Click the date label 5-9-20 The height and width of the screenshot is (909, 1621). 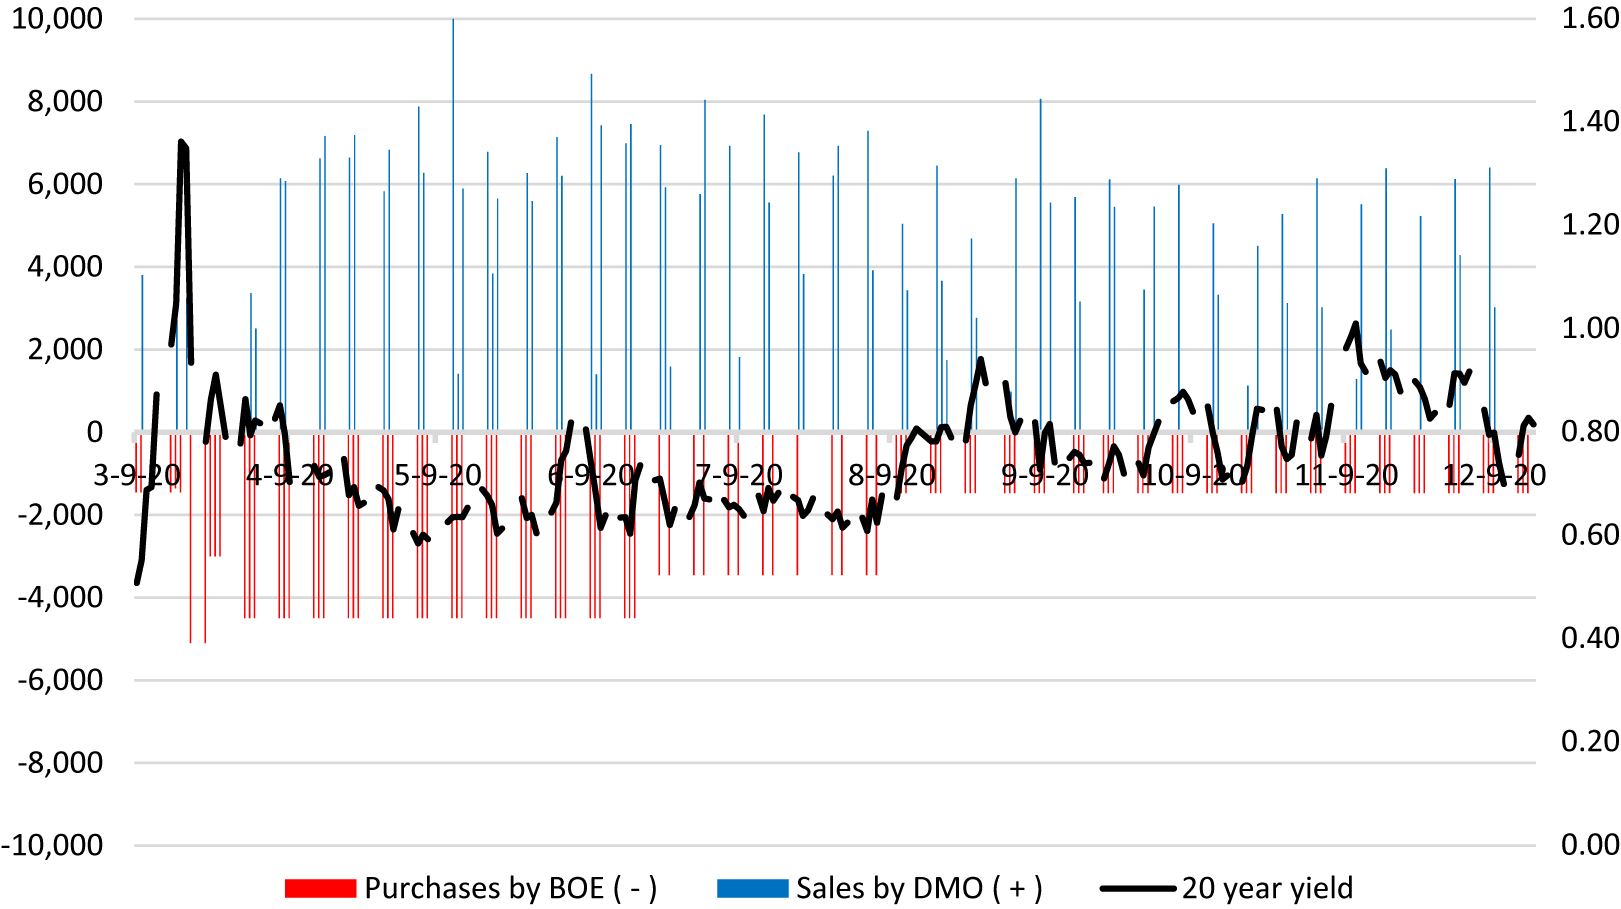click(x=438, y=475)
